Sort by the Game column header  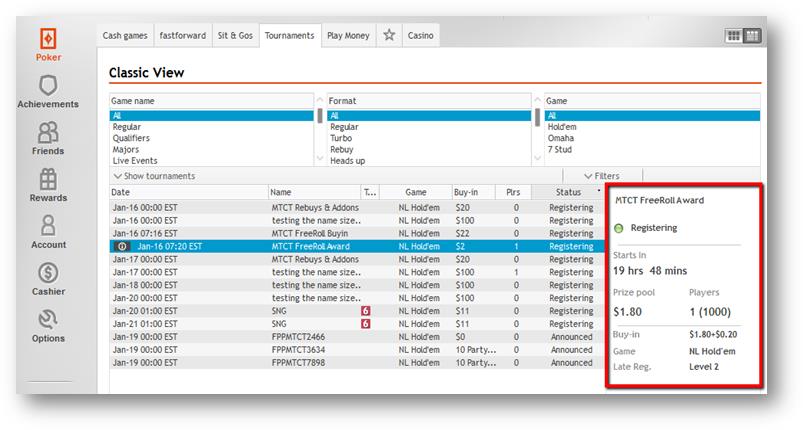[415, 192]
